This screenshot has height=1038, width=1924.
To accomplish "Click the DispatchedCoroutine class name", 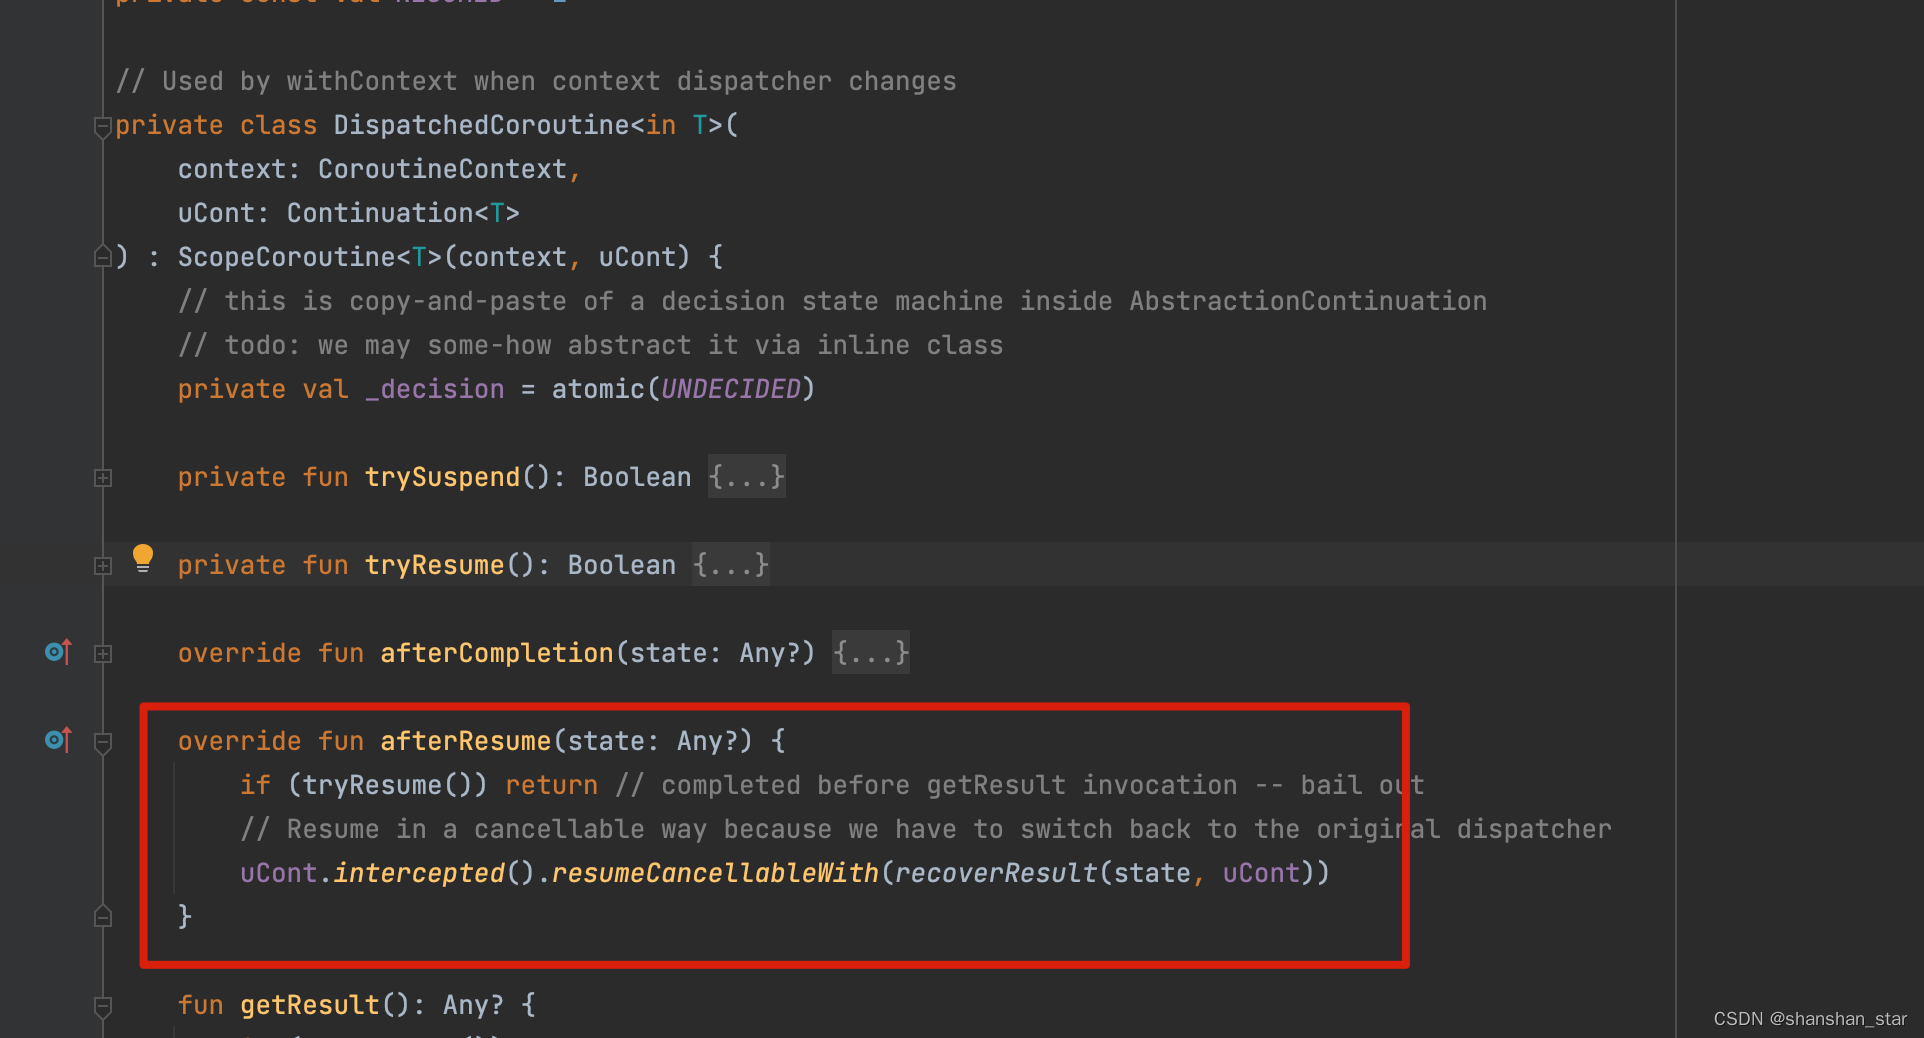I will pos(482,125).
